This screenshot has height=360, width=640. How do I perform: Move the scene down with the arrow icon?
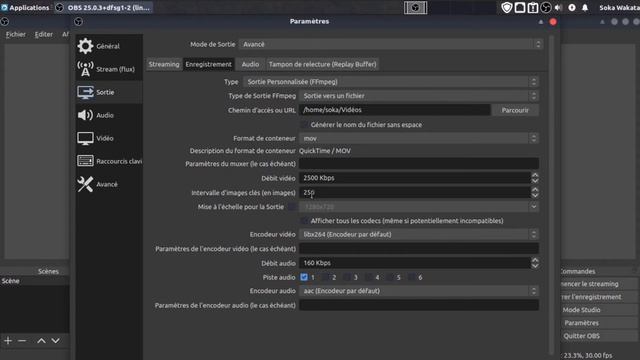[x=56, y=340]
